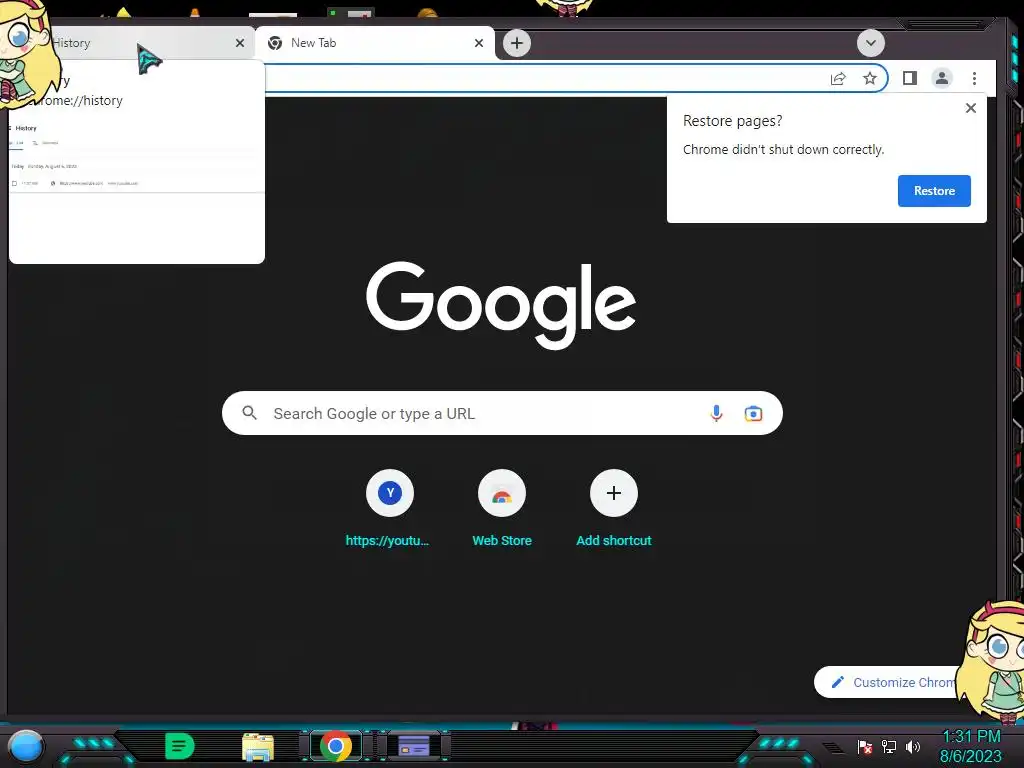
Task: Click the magnifier icon in search box
Action: 249,413
